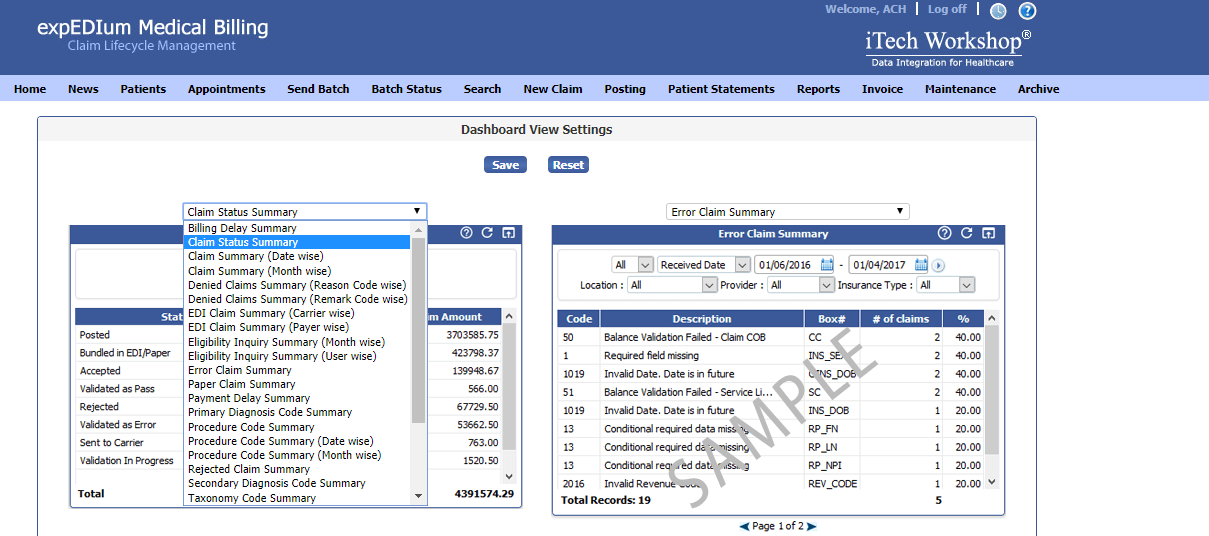Open the calendar picker for the 01/06/2016 date

(x=827, y=265)
